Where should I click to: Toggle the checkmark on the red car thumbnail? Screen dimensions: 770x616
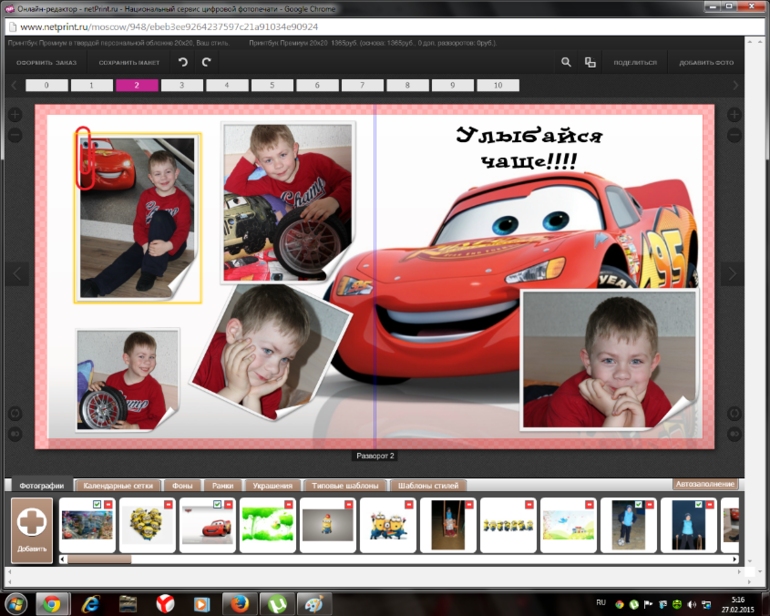pyautogui.click(x=216, y=505)
